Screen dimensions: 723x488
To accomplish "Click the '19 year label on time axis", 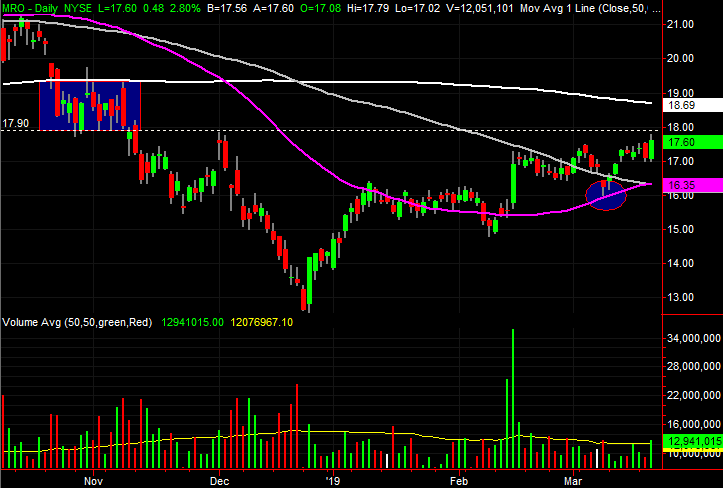I will [x=332, y=481].
